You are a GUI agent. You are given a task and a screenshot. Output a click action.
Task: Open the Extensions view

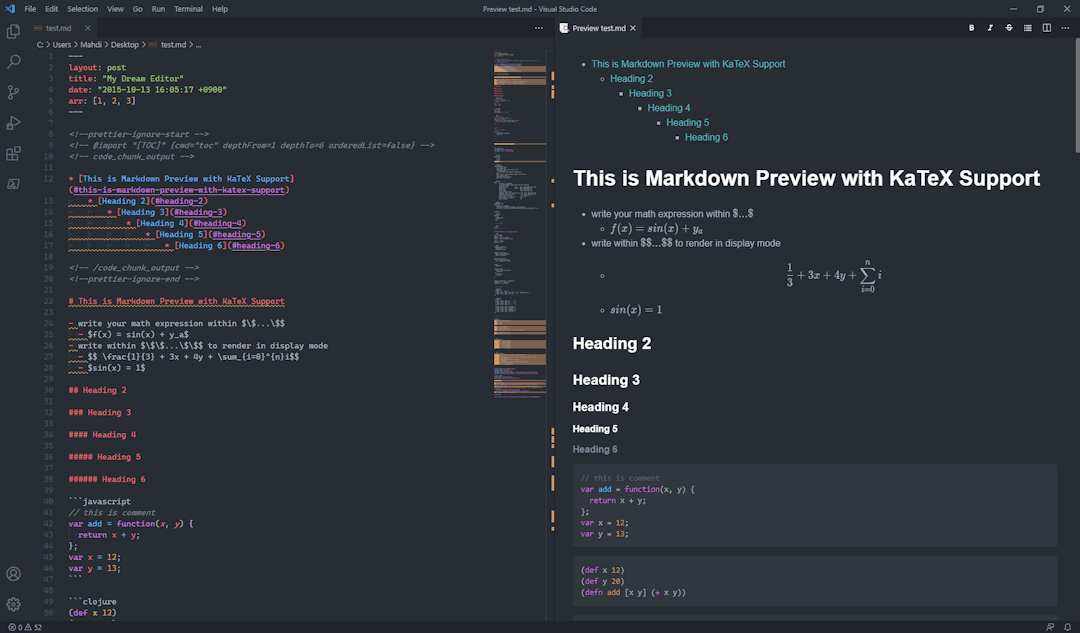tap(13, 154)
